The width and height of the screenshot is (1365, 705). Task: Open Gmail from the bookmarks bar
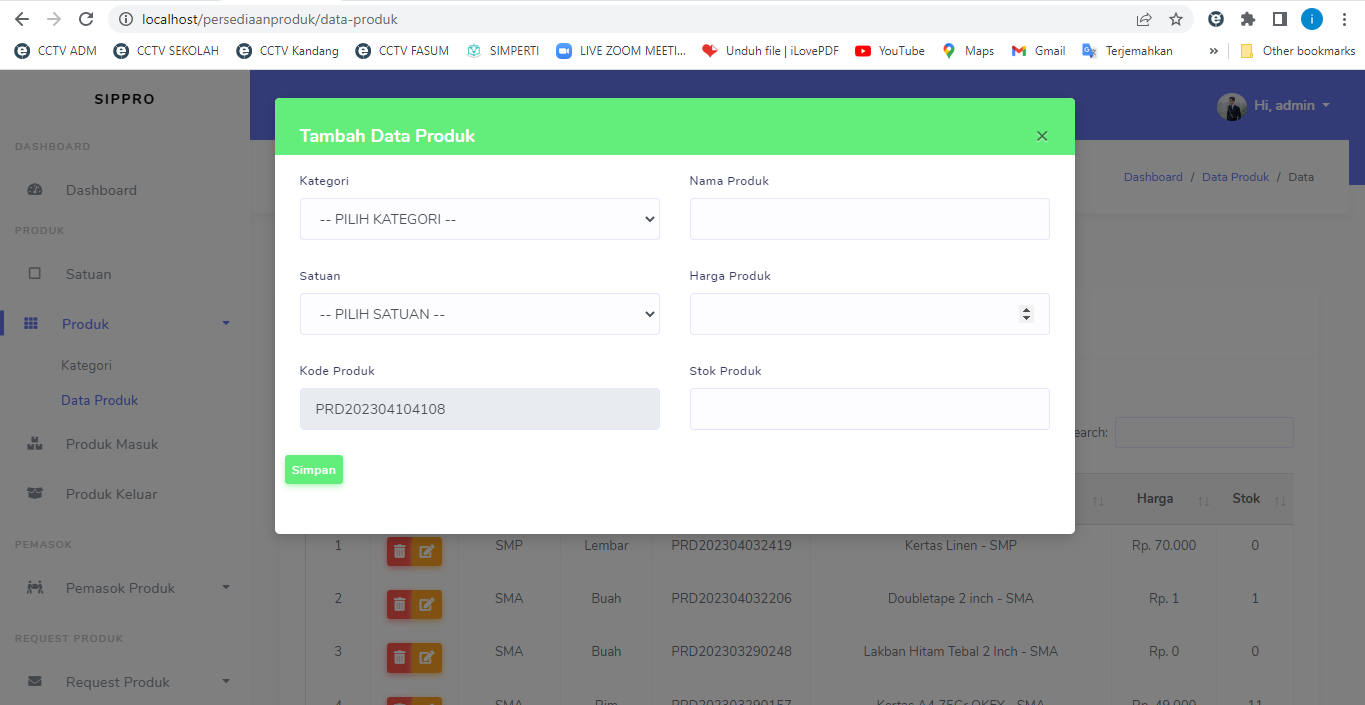[1037, 50]
